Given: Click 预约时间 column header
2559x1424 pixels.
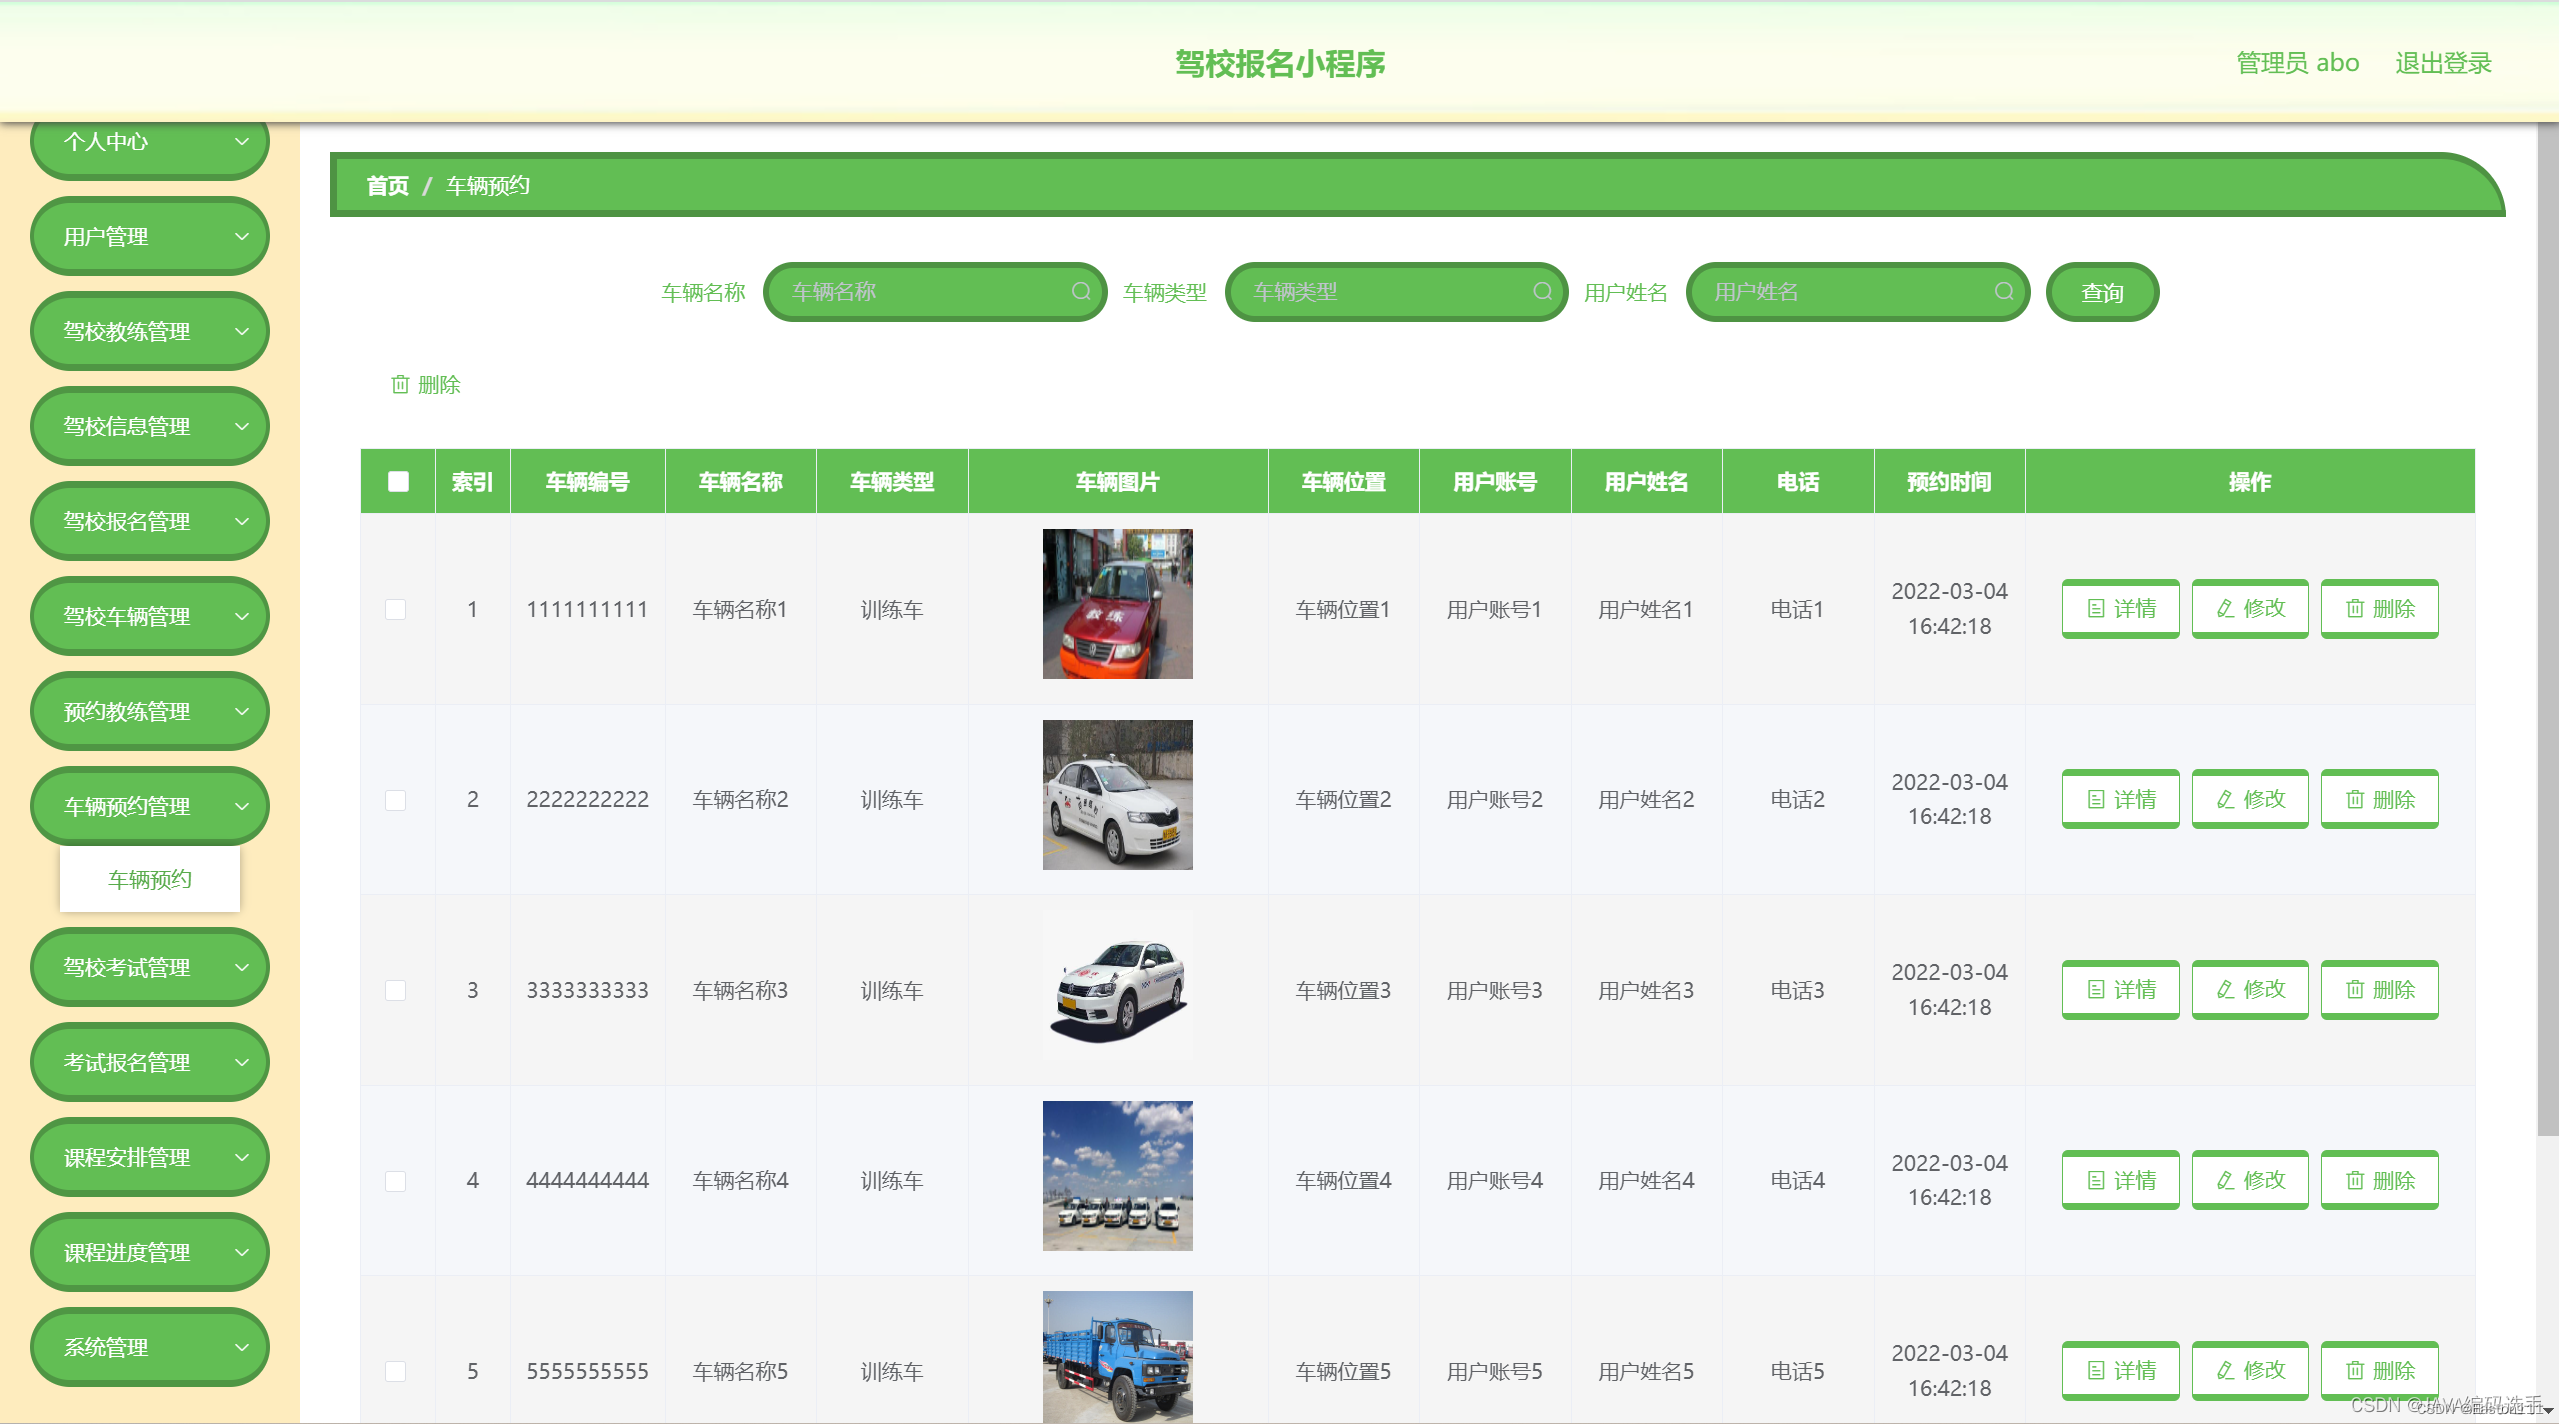Looking at the screenshot, I should pyautogui.click(x=1949, y=482).
